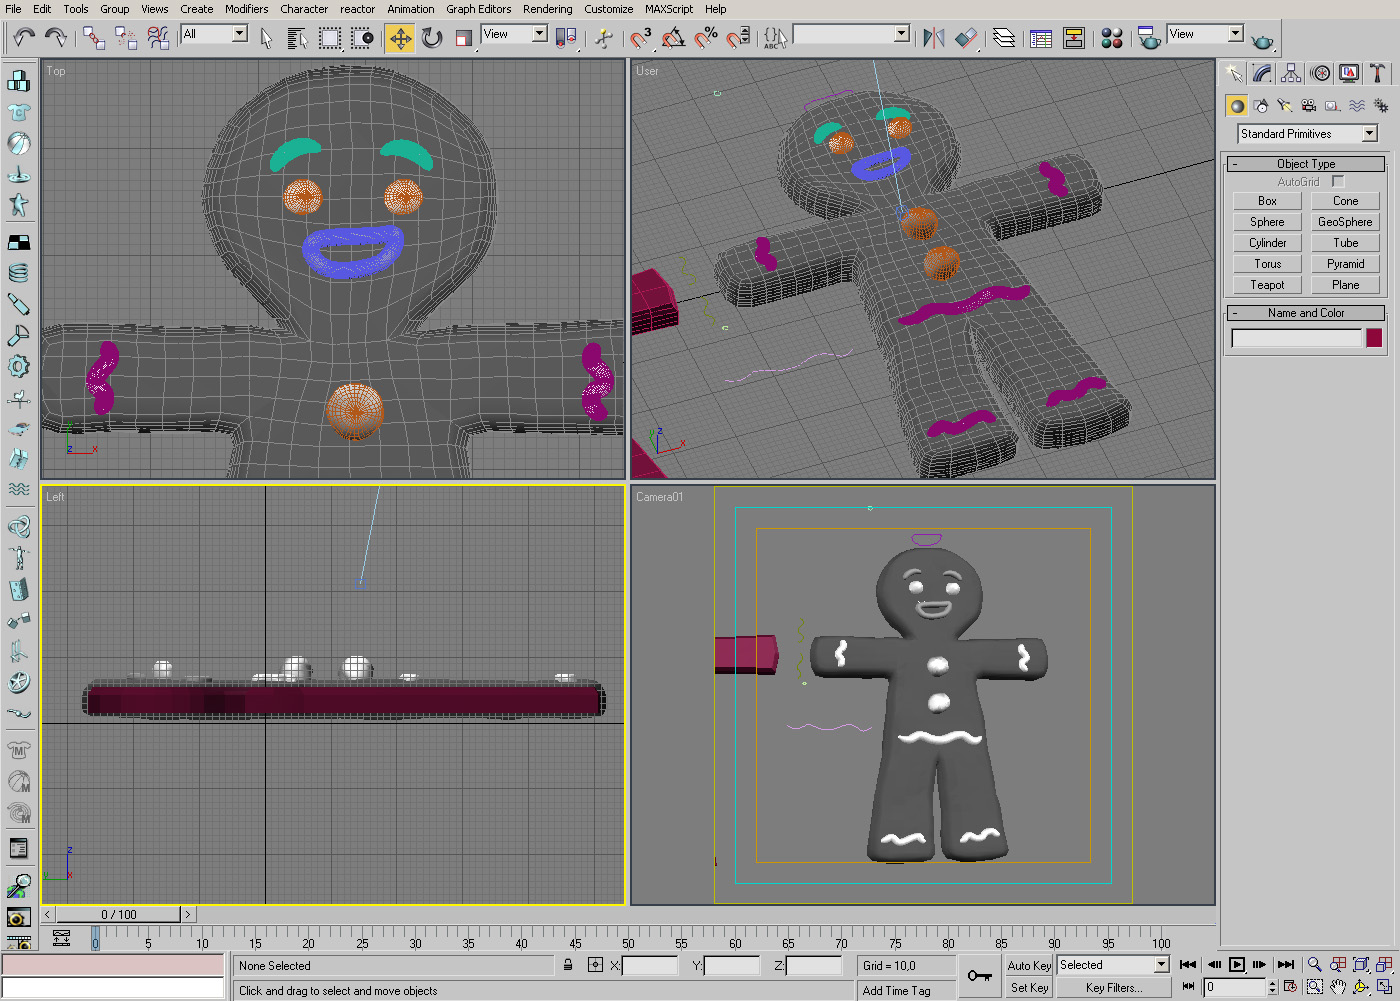This screenshot has width=1400, height=1001.
Task: Toggle Key Mode icon beside frame field
Action: [1188, 987]
